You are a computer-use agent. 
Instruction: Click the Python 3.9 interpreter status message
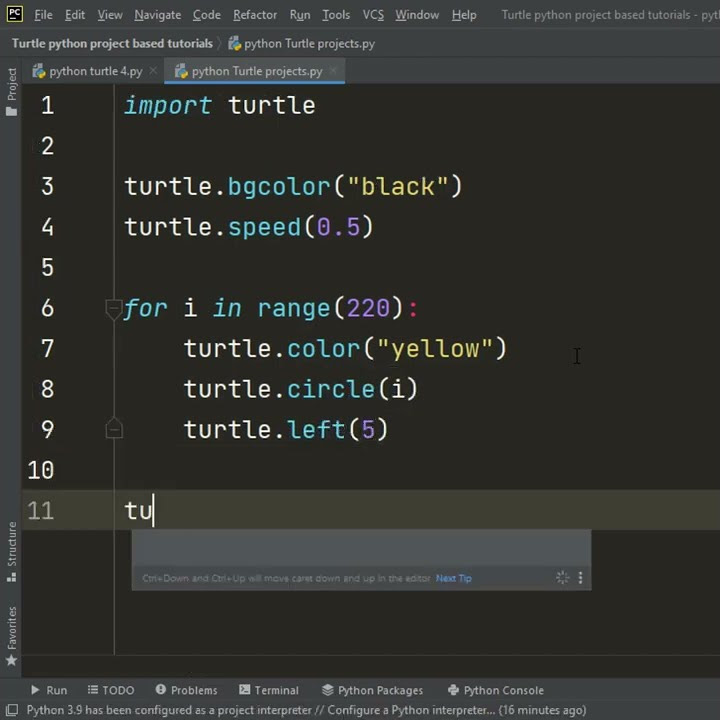point(306,710)
